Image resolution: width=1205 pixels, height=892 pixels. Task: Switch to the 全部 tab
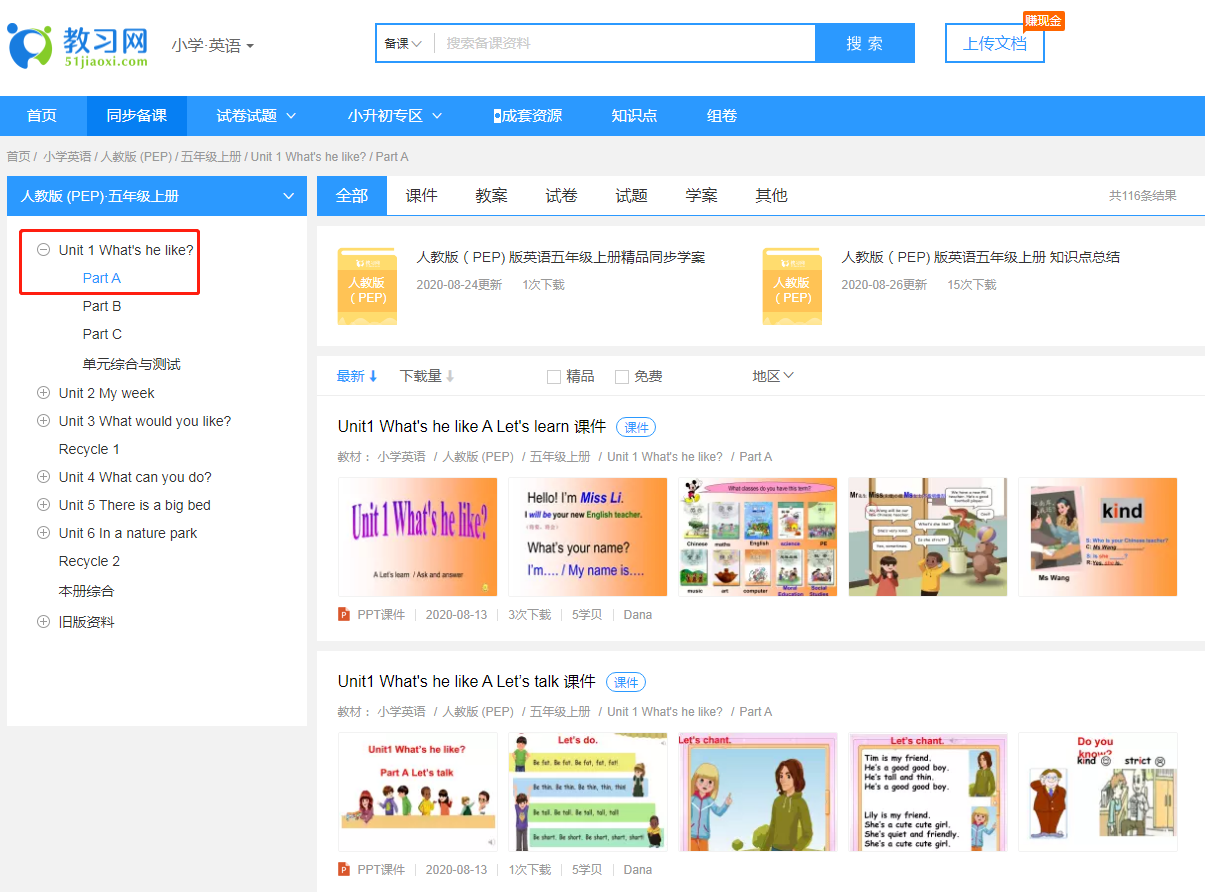coord(352,196)
